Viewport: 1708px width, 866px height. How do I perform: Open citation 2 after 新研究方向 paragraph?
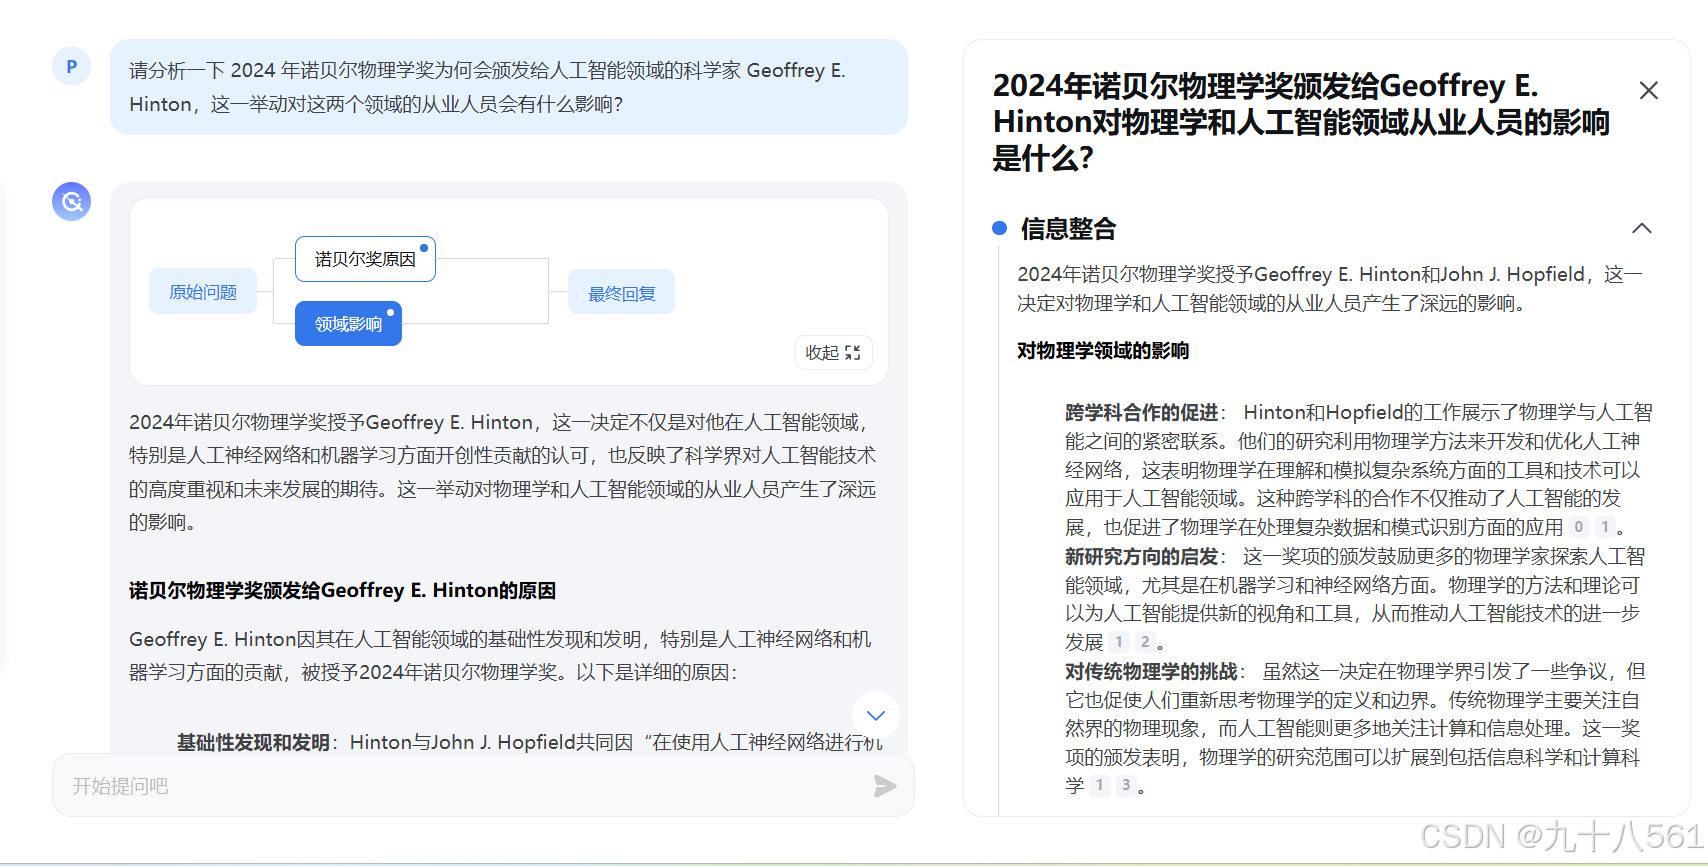coord(1145,642)
